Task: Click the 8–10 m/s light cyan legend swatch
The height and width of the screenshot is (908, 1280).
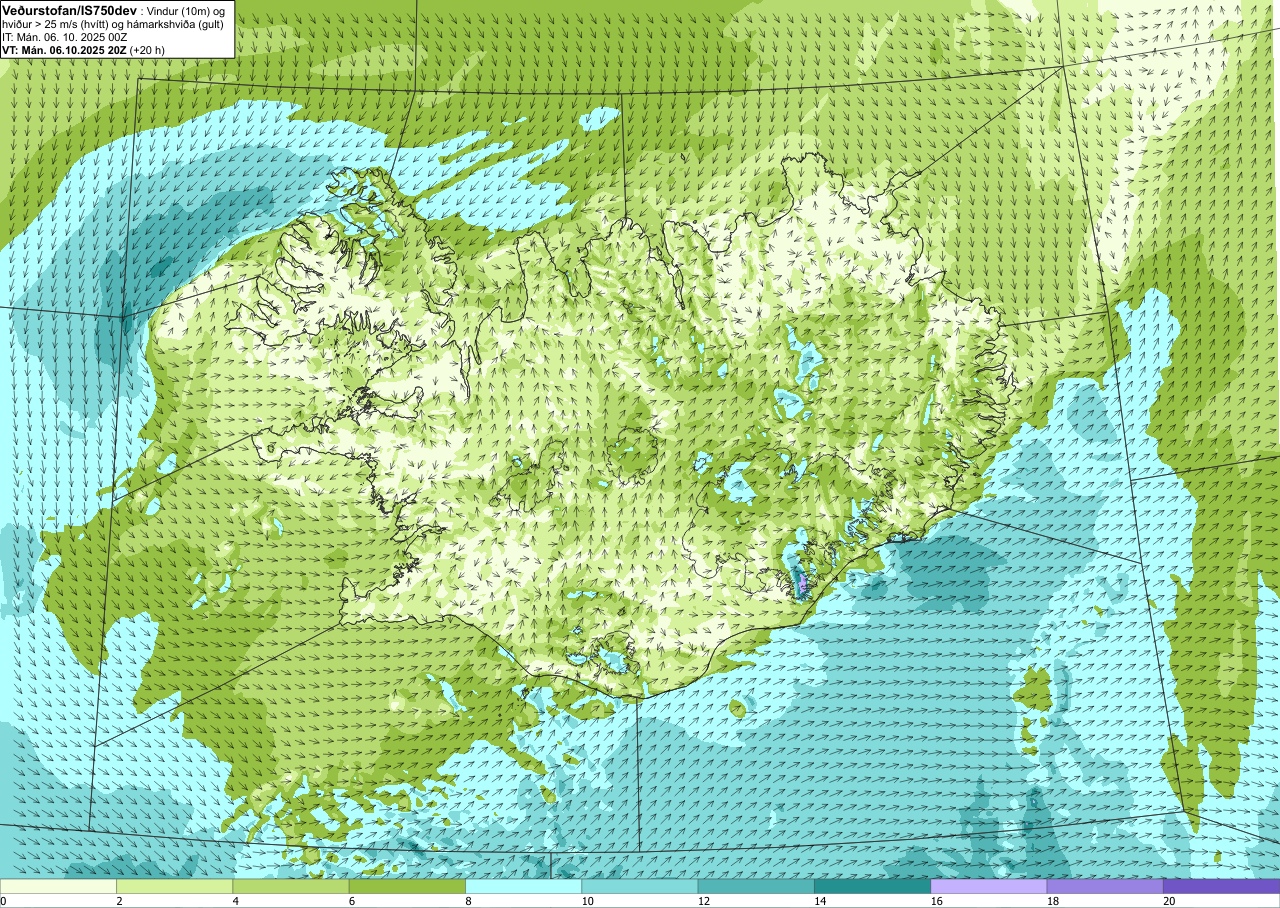Action: tap(523, 886)
